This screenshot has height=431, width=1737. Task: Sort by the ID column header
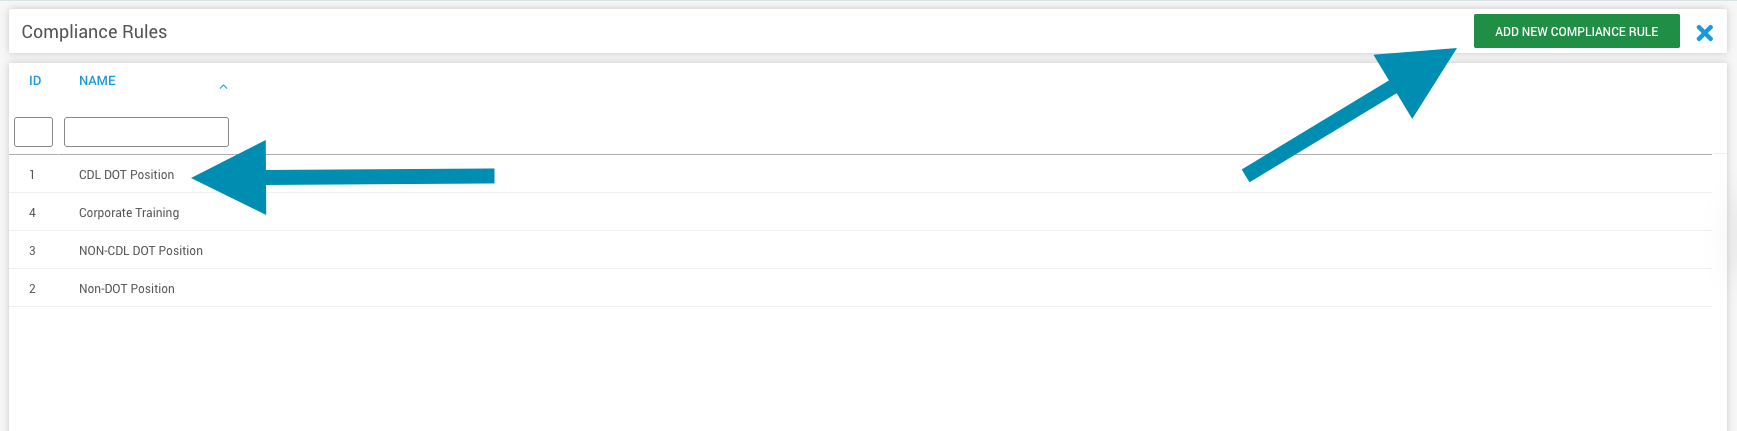point(35,81)
